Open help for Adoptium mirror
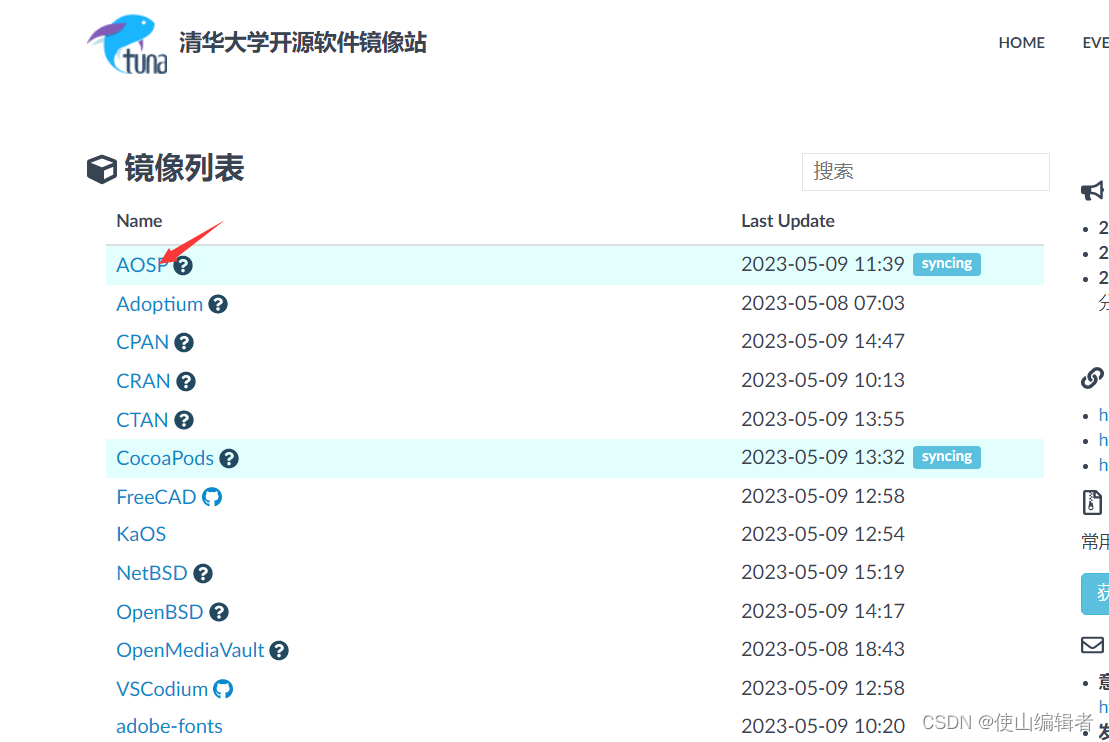This screenshot has height=742, width=1109. point(218,304)
